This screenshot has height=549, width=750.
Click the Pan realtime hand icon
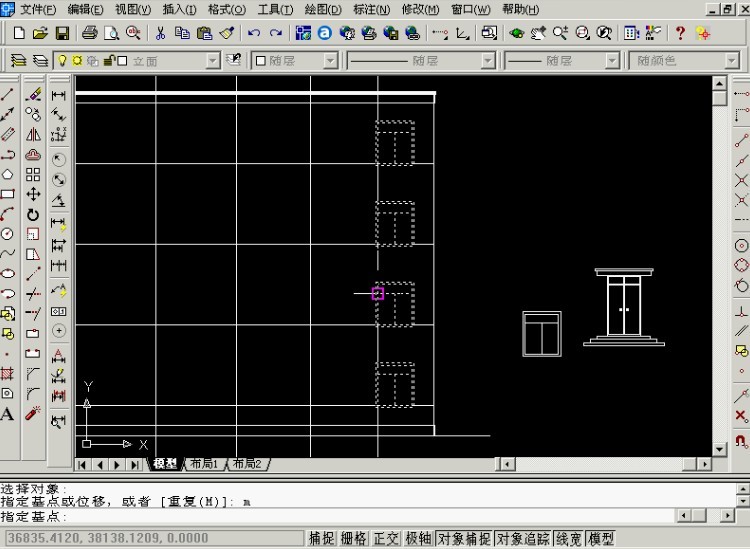pyautogui.click(x=538, y=33)
